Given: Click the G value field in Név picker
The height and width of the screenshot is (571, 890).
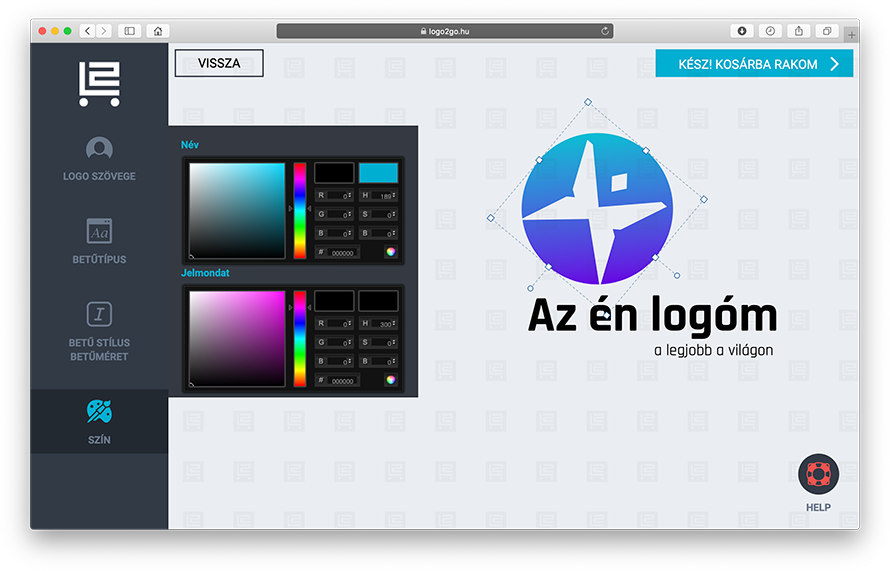Looking at the screenshot, I should (334, 214).
